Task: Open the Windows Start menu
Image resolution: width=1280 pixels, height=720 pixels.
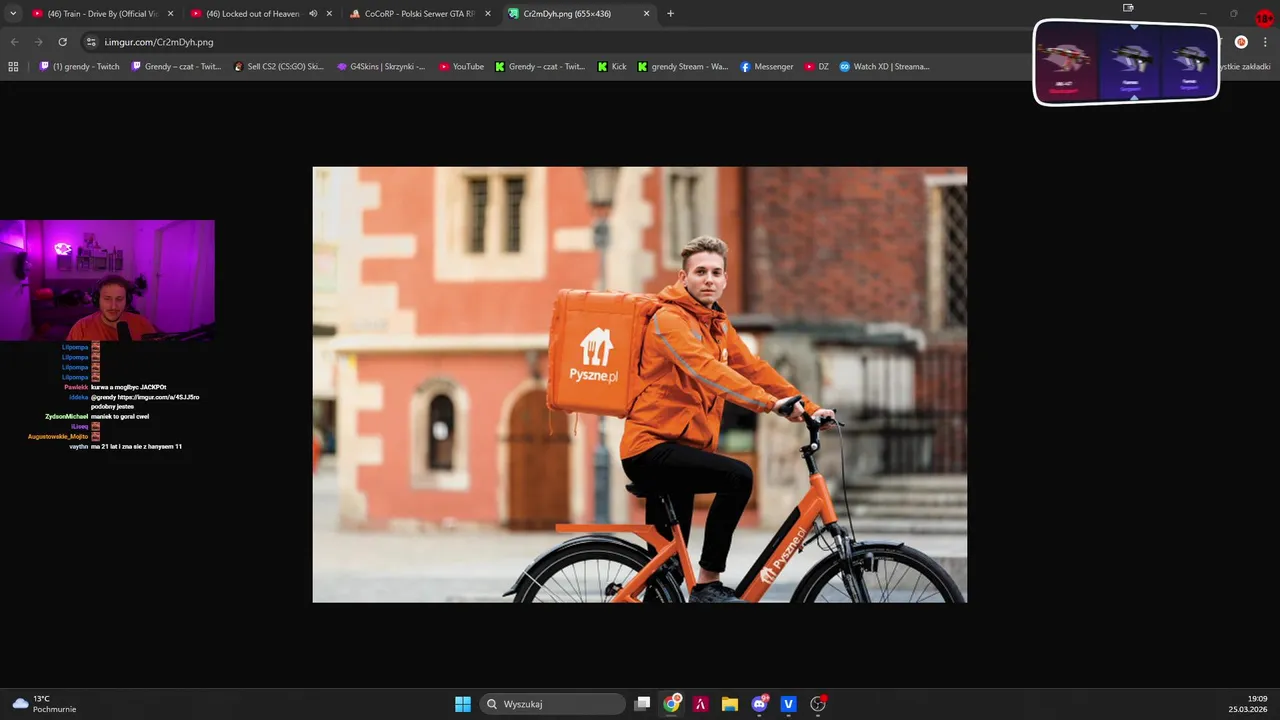Action: click(463, 704)
